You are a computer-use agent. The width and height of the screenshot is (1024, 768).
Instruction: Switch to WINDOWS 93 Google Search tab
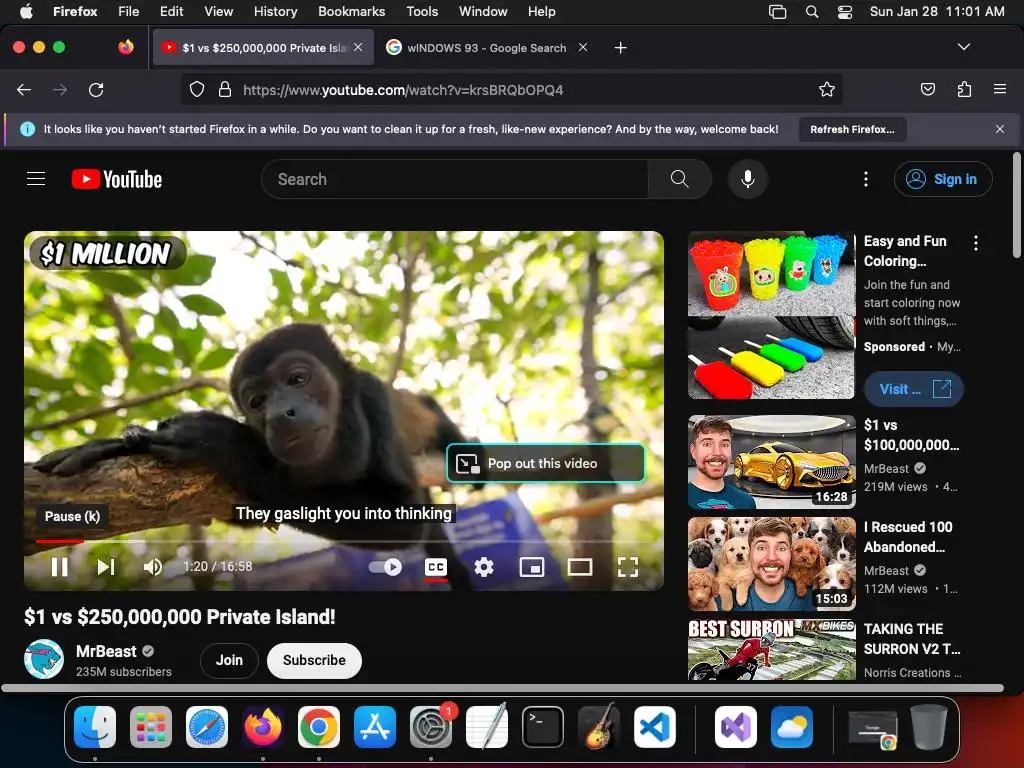click(x=487, y=48)
